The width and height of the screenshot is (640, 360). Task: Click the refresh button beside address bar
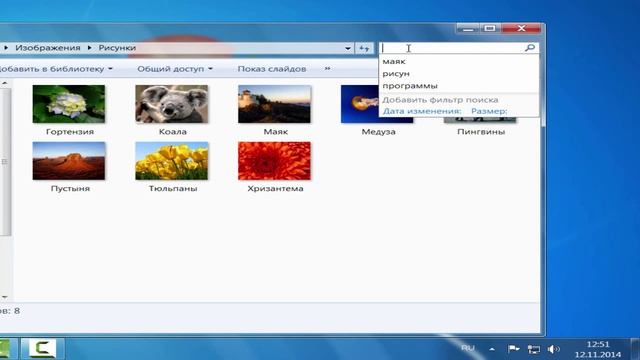[364, 48]
